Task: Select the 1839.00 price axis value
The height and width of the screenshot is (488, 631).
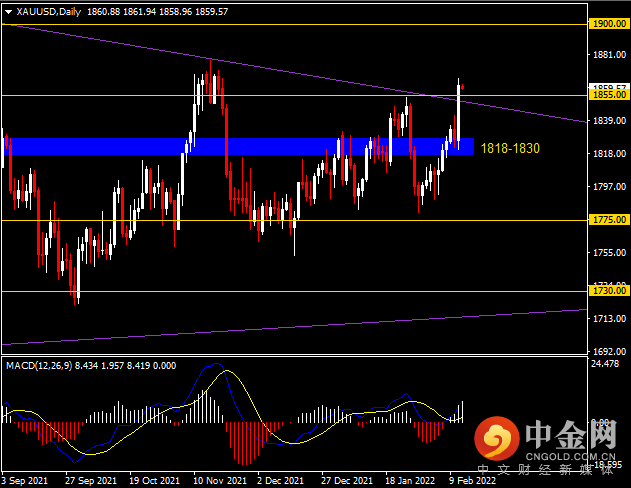Action: 609,120
